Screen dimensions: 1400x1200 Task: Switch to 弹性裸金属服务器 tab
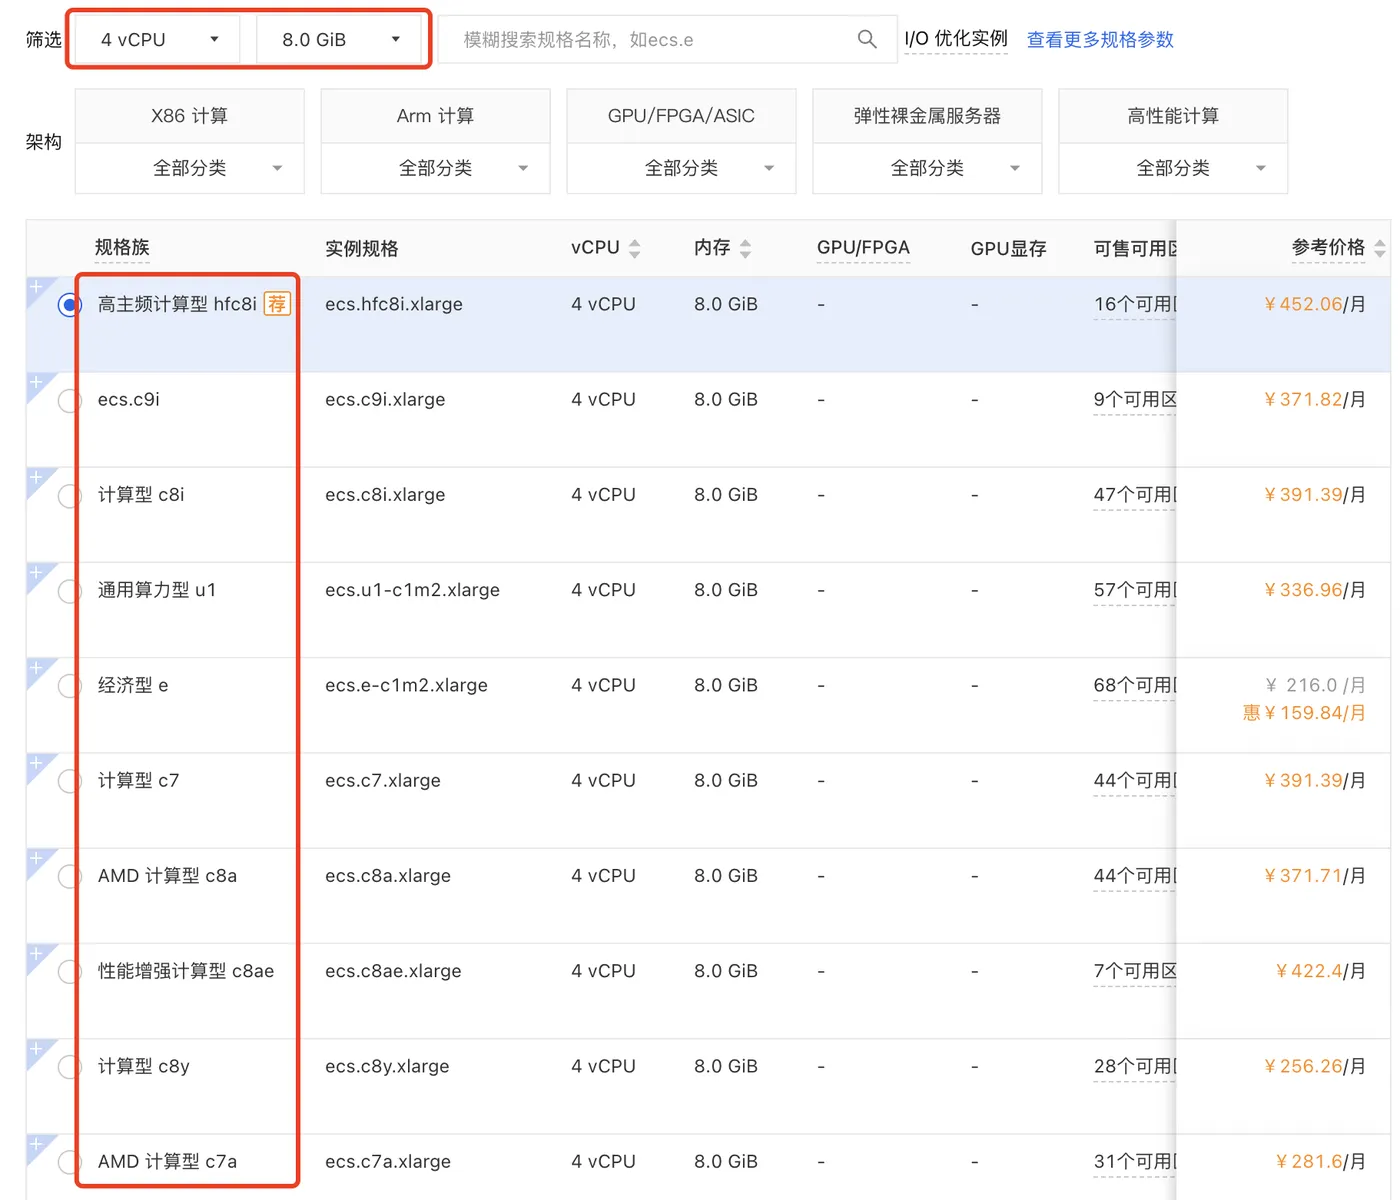click(928, 116)
